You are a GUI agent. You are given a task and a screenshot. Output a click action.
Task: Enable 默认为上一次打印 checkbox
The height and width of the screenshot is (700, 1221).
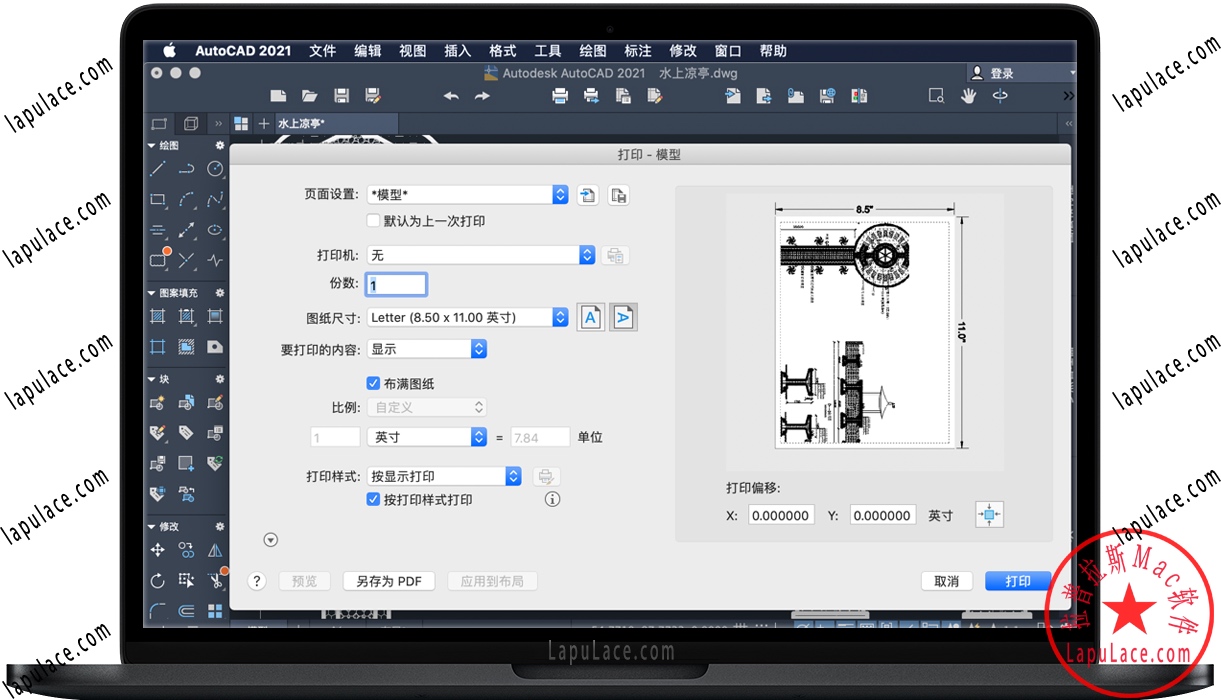pos(374,221)
